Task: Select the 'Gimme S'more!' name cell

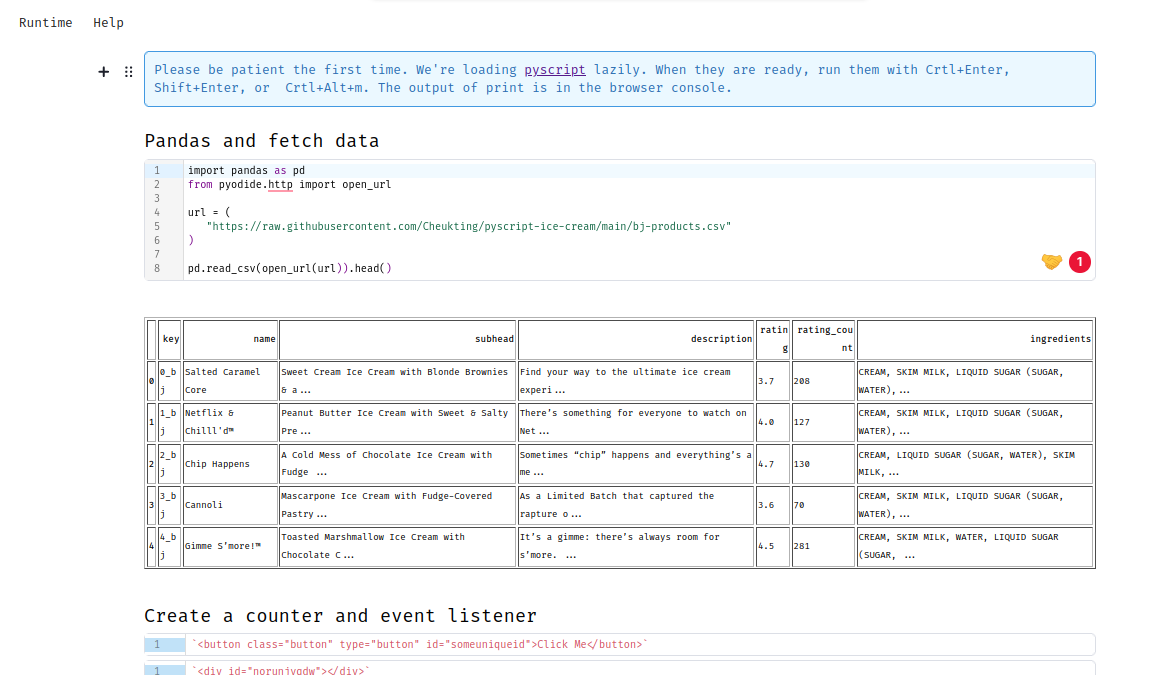Action: (231, 546)
